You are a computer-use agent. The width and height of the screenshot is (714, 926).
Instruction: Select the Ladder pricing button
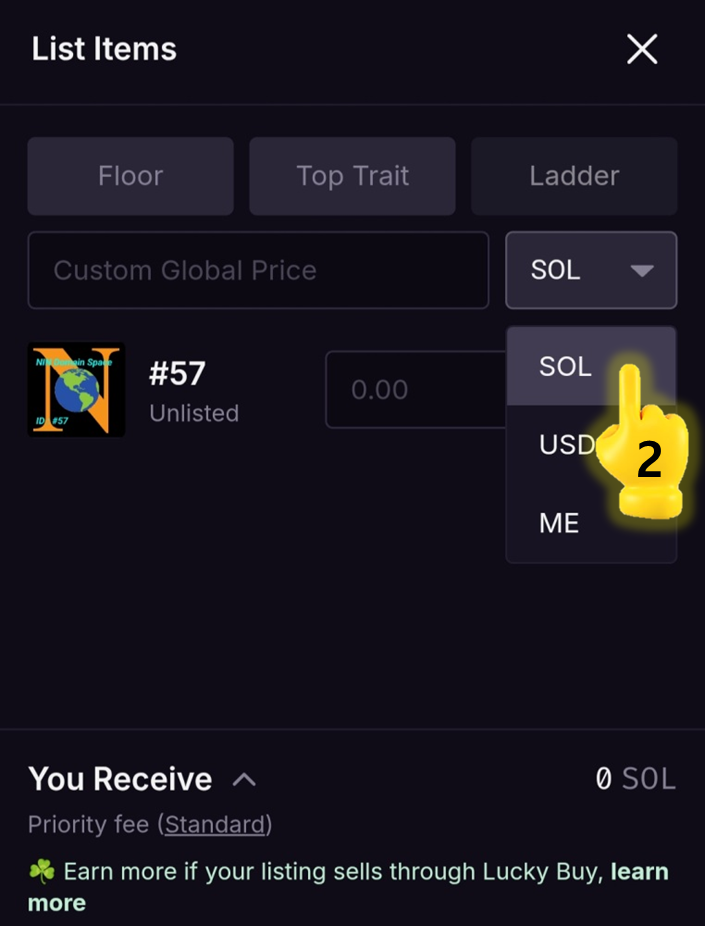tap(574, 176)
